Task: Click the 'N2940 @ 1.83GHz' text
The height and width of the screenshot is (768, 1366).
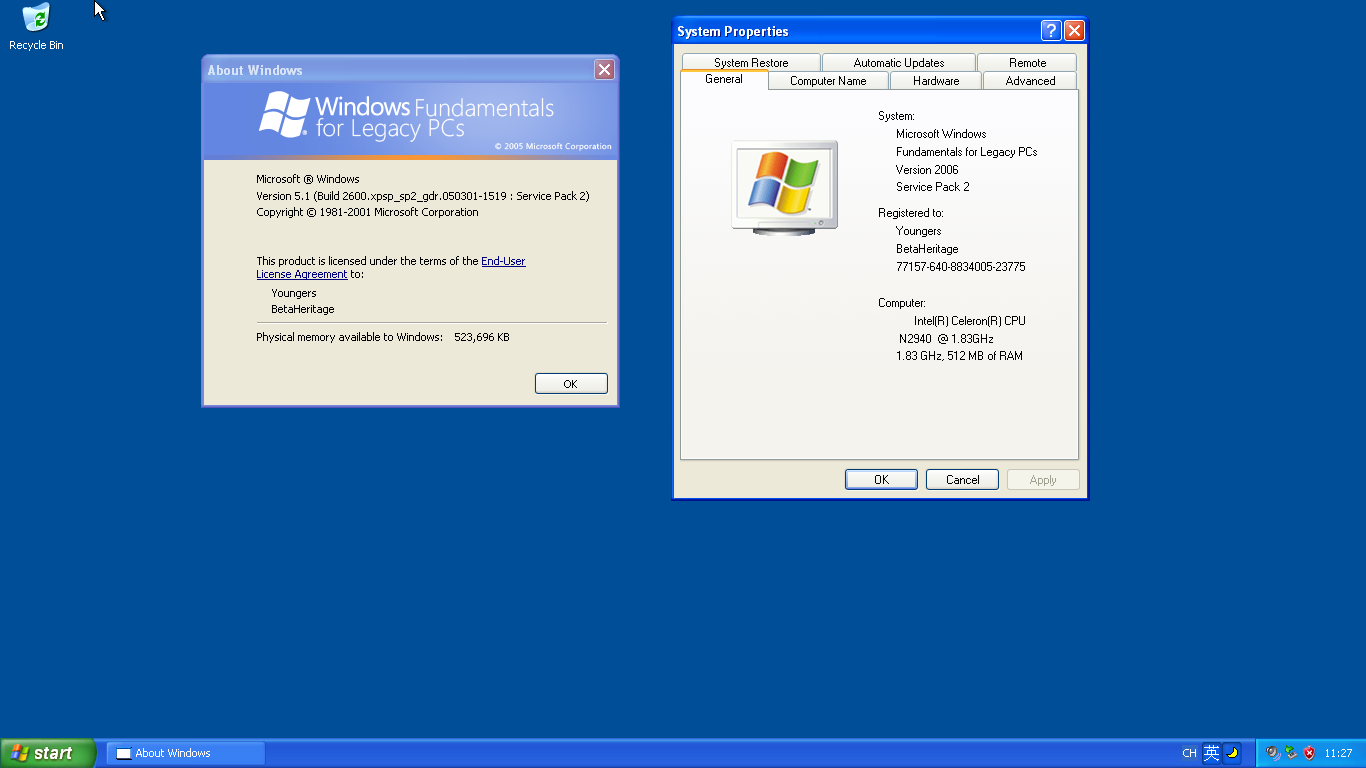Action: [946, 339]
